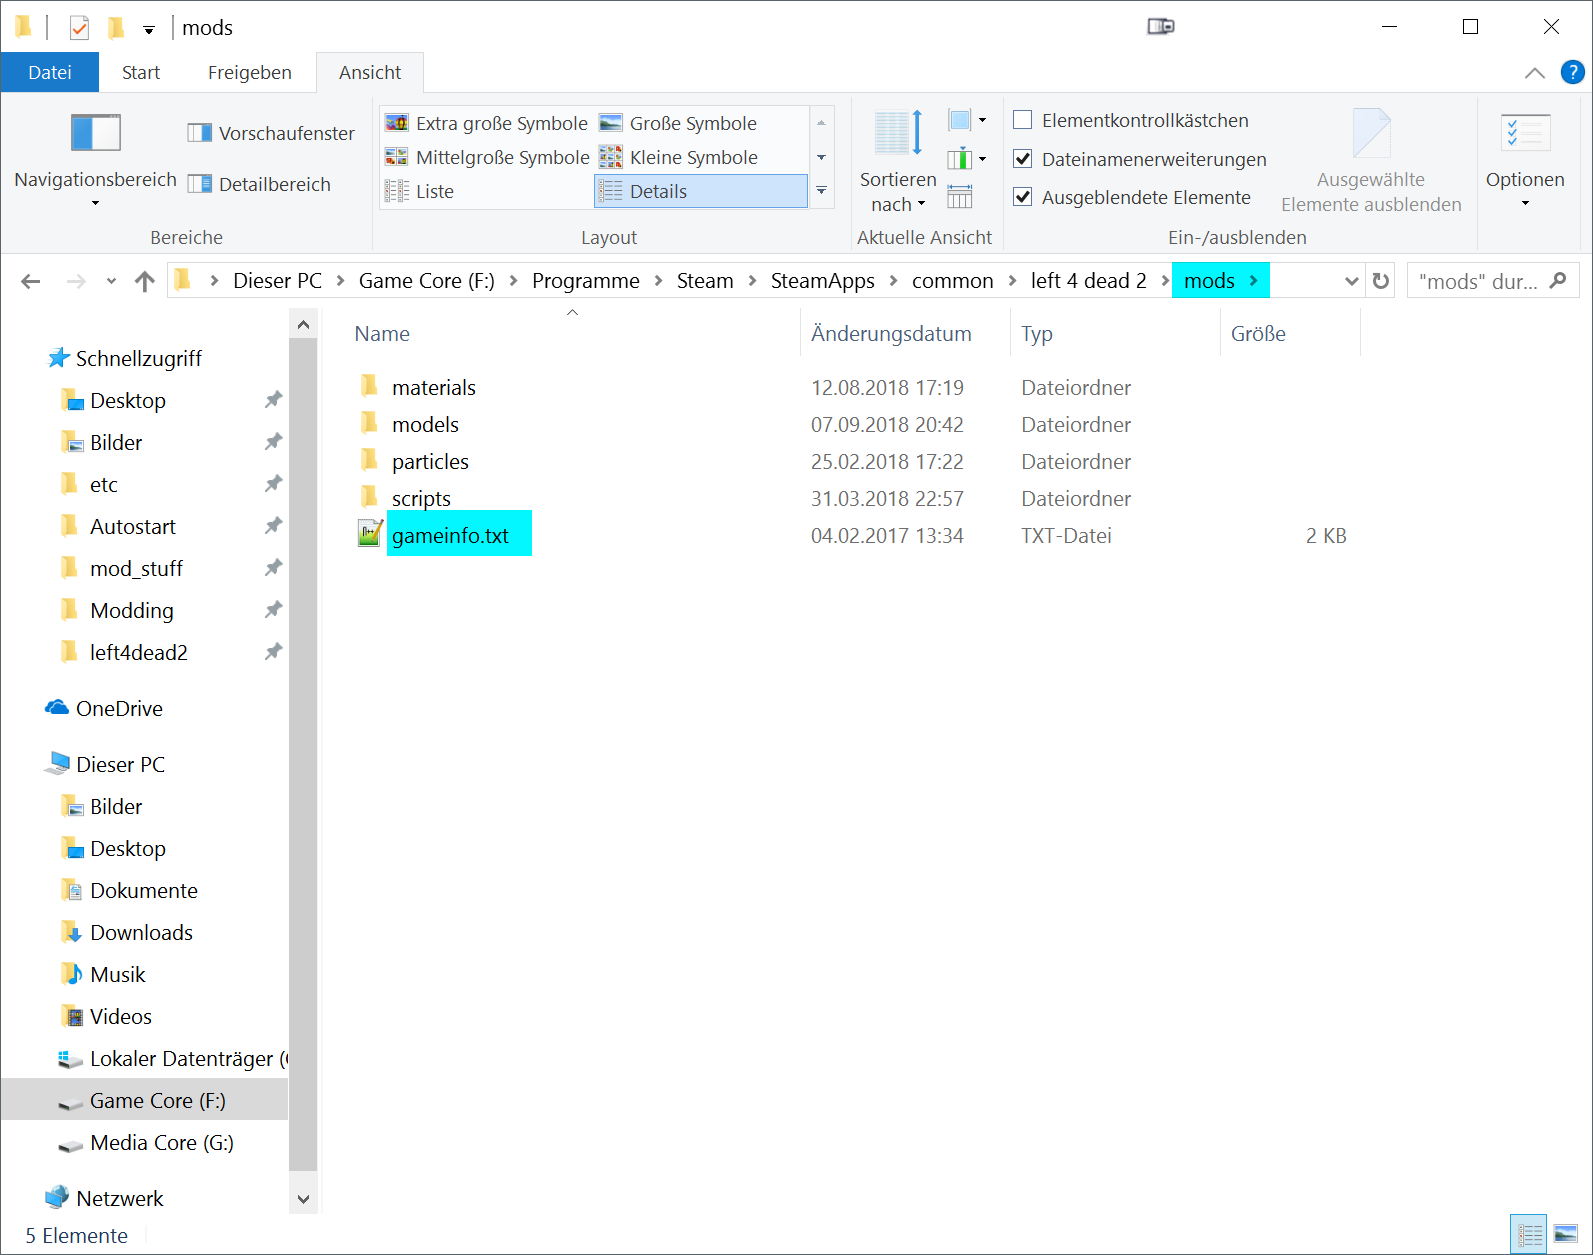Refresh the mods folder view

click(1381, 281)
